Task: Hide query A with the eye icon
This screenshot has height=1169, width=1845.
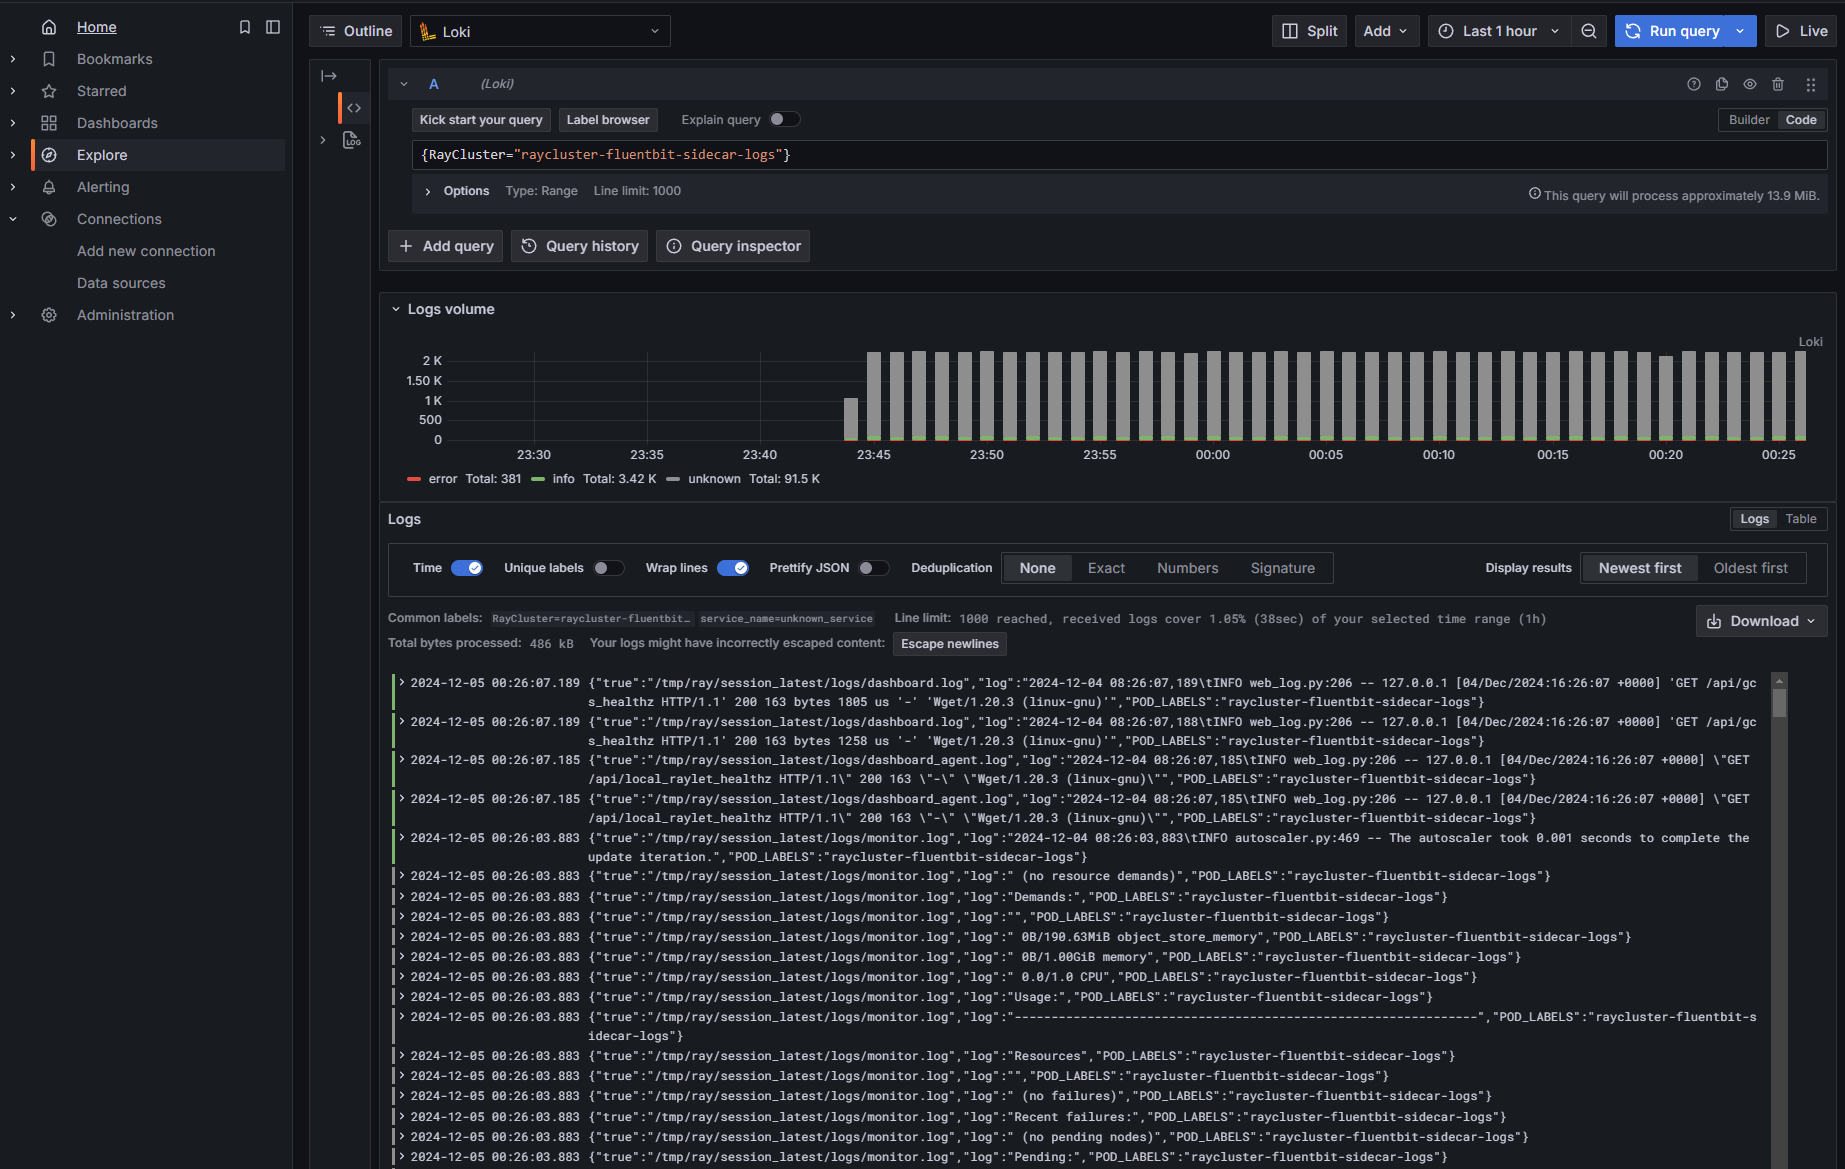Action: [x=1750, y=84]
